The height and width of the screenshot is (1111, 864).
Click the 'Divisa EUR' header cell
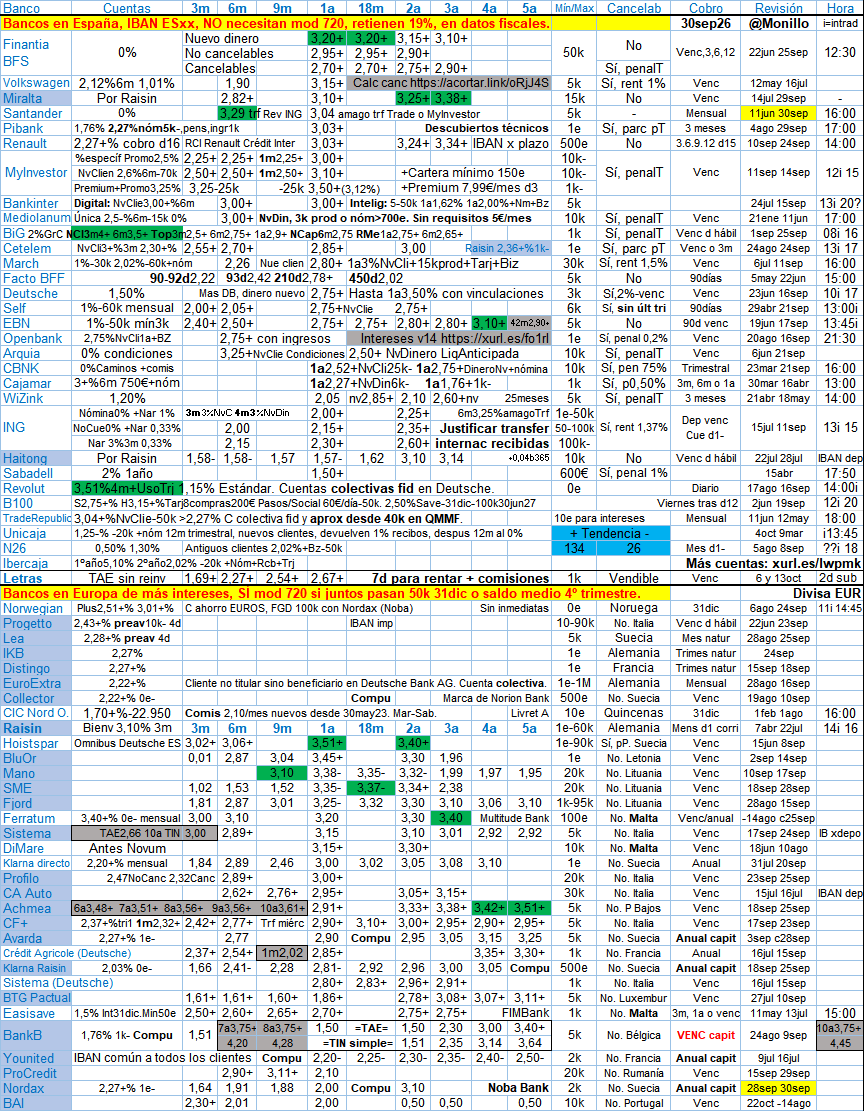[827, 594]
